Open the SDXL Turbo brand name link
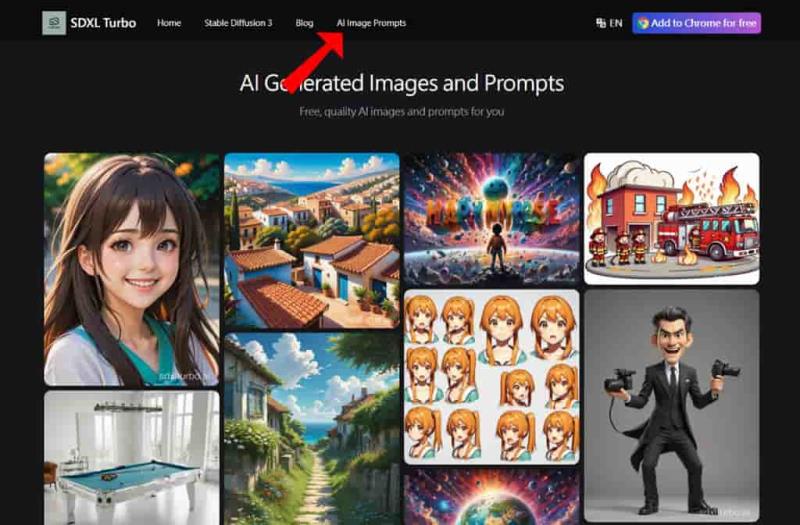The image size is (800, 525). tap(104, 23)
